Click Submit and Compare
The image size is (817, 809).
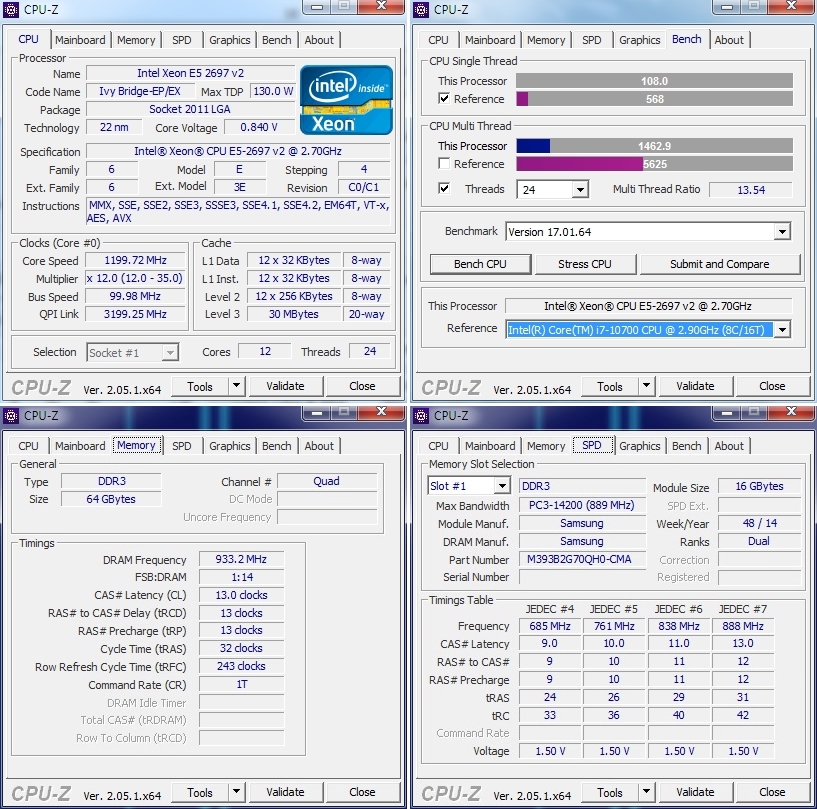point(719,264)
